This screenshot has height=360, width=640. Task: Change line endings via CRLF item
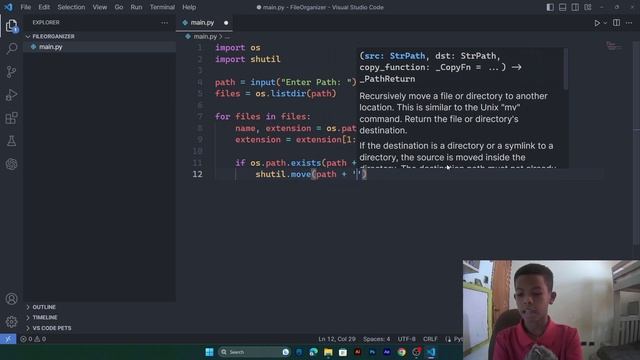(x=430, y=339)
